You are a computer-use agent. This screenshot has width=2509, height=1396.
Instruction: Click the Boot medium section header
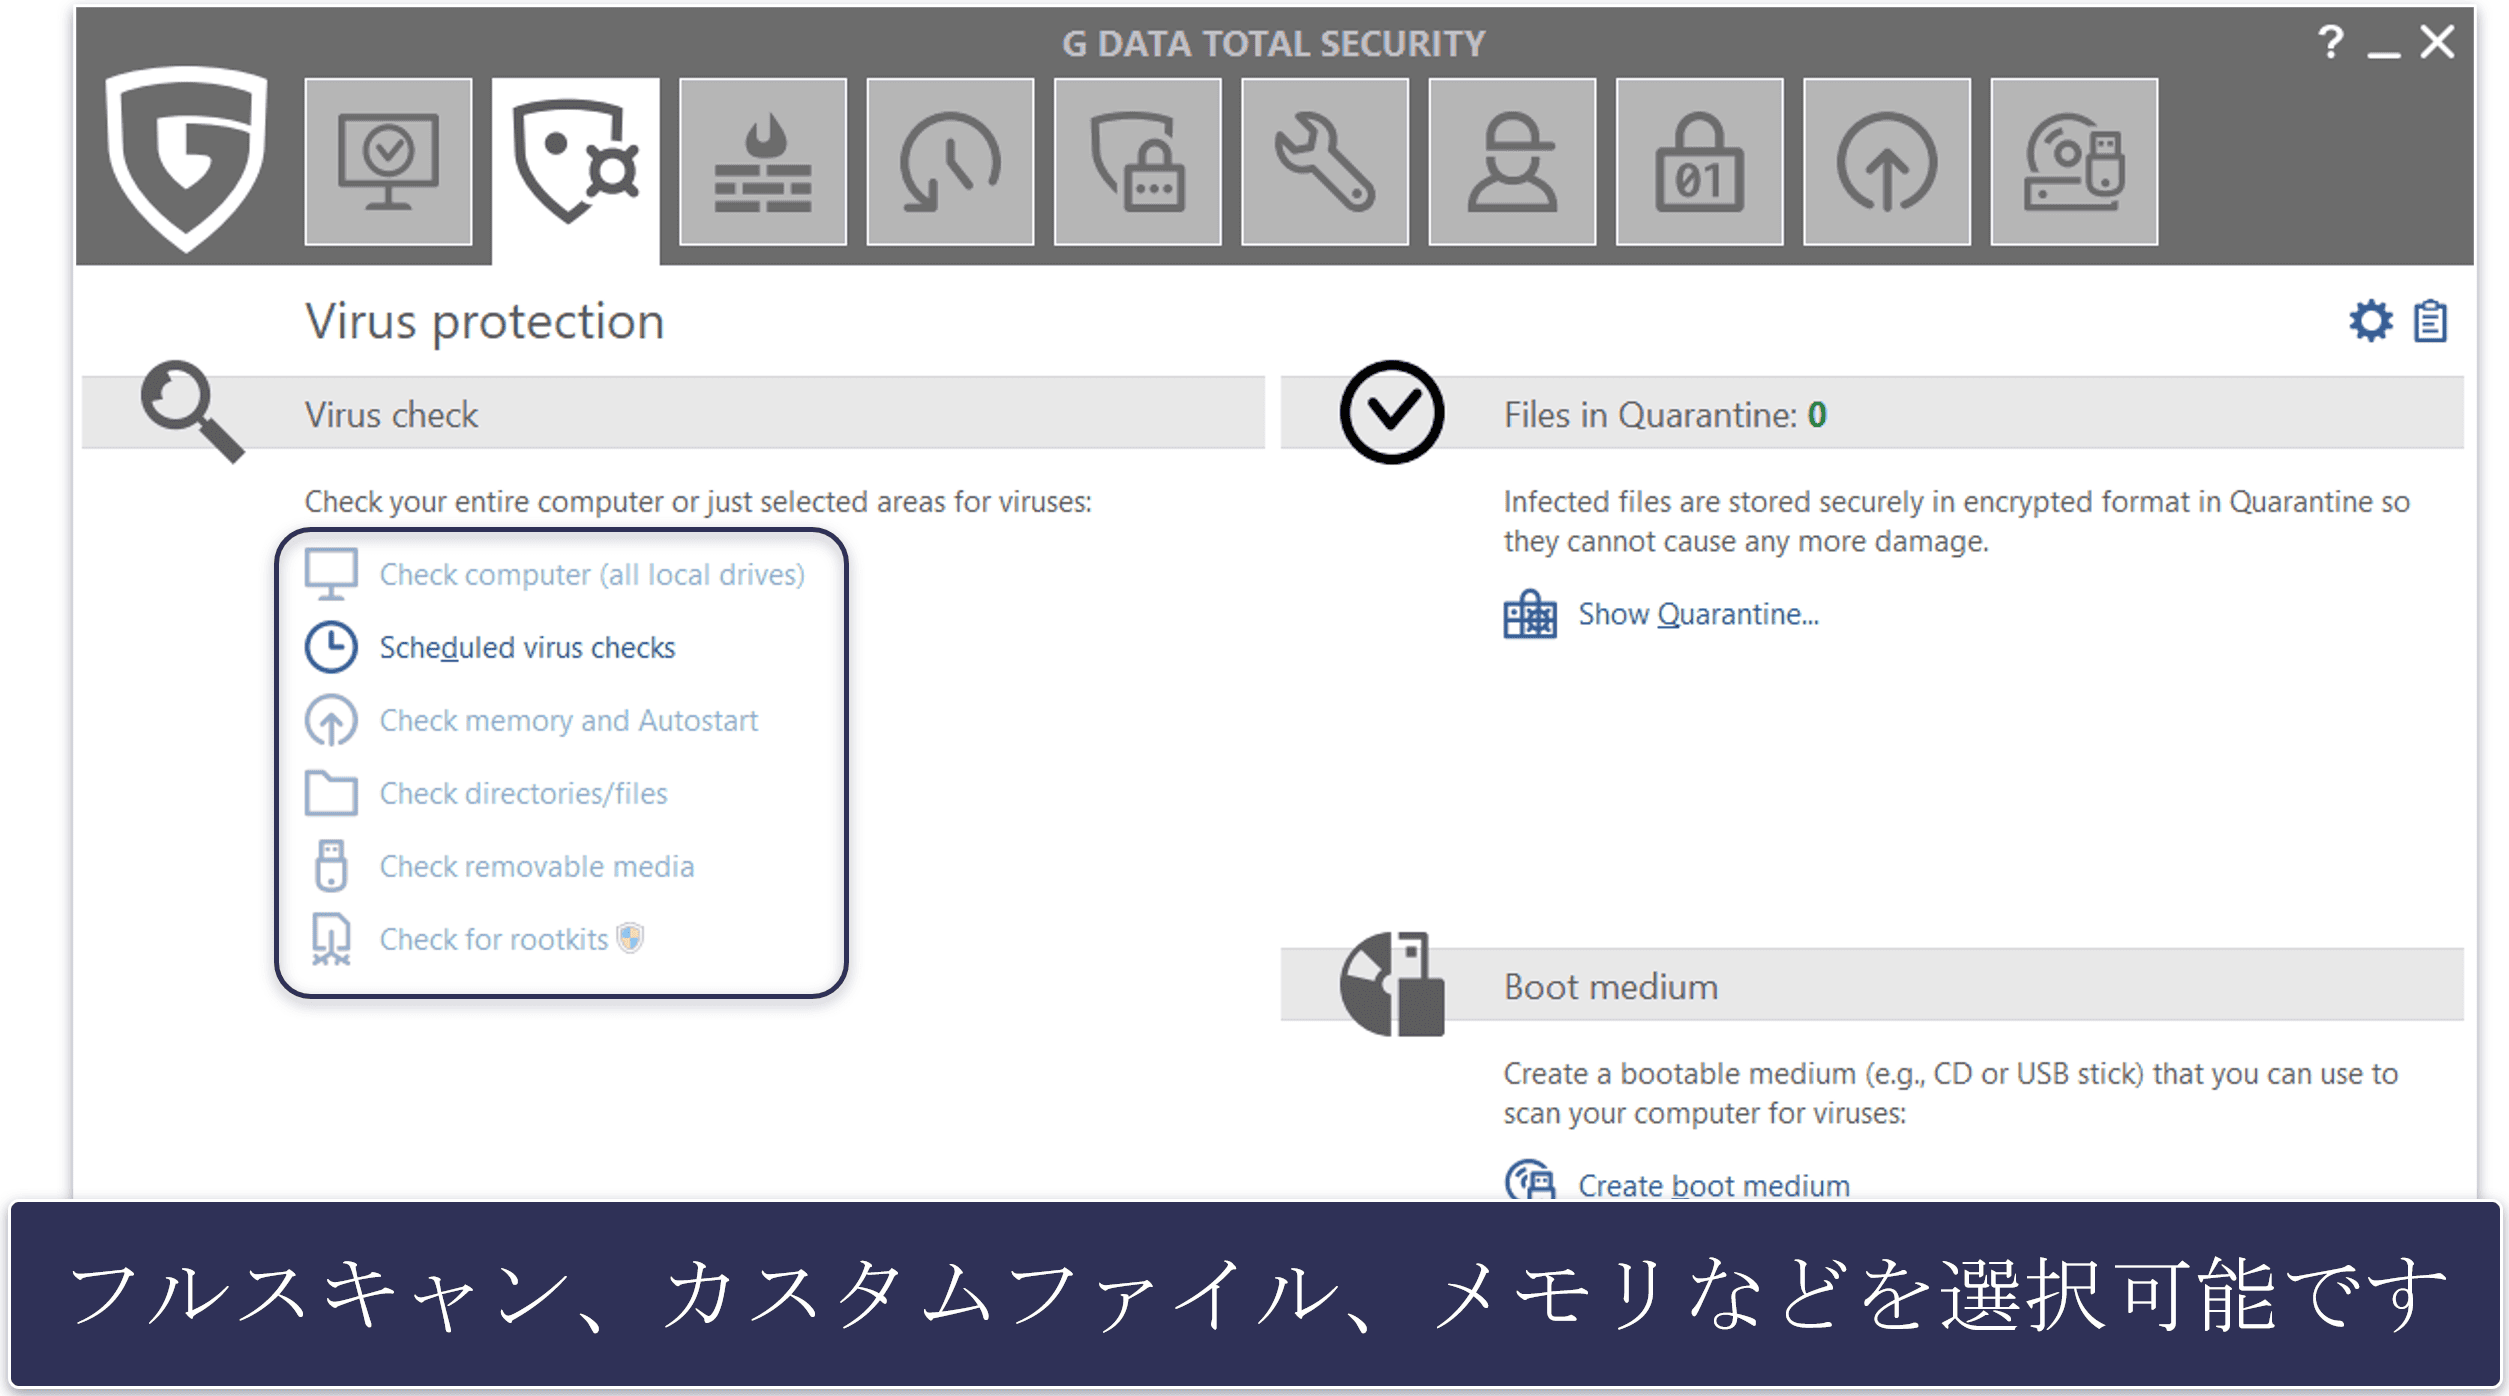1872,986
